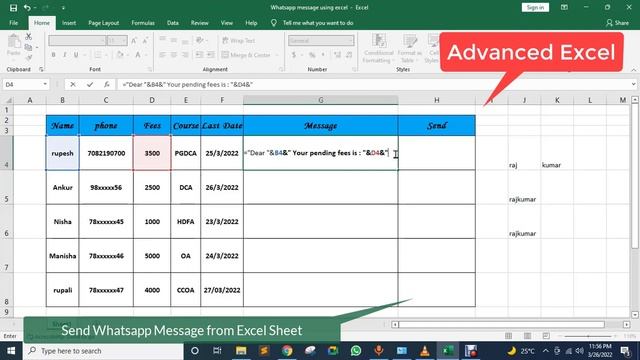The height and width of the screenshot is (360, 640).
Task: Click the Orientation text-angle icon
Action: 200,40
